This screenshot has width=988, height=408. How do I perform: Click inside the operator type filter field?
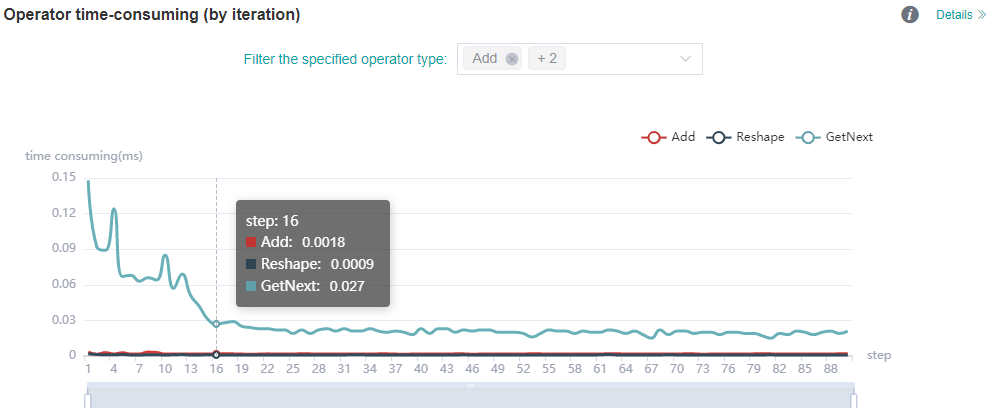[620, 59]
